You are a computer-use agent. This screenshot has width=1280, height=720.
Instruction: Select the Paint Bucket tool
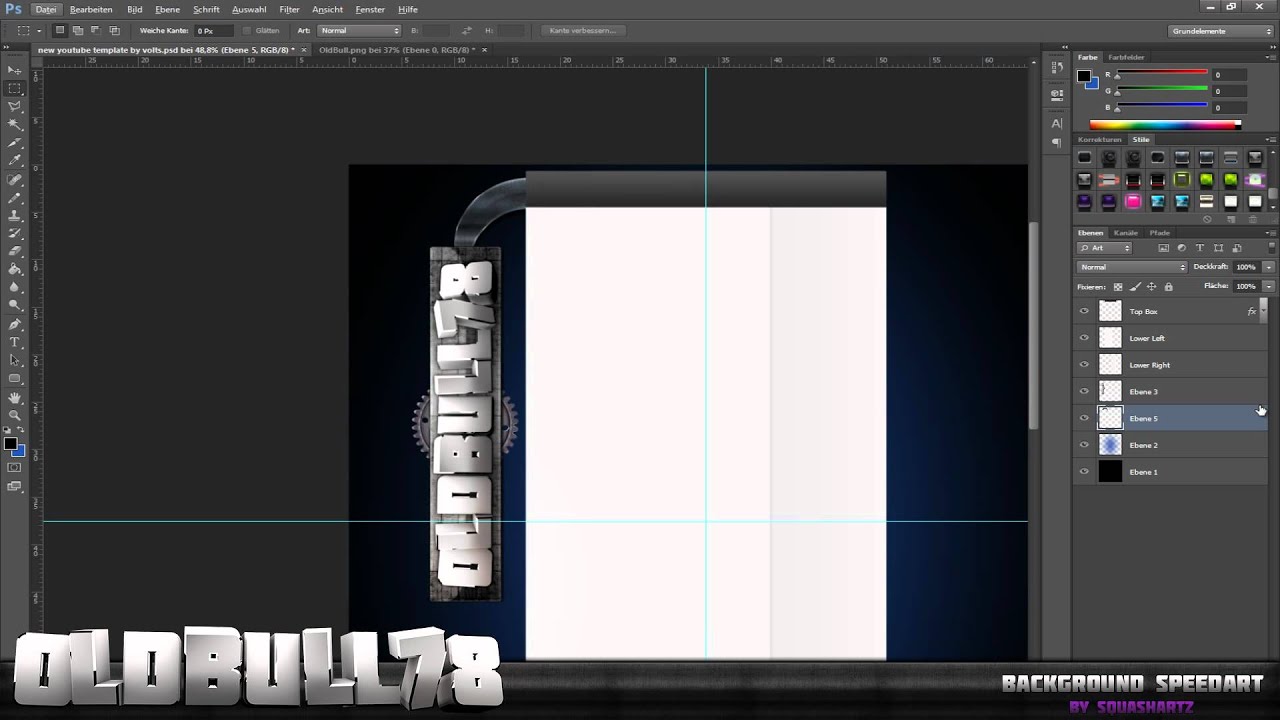(15, 269)
